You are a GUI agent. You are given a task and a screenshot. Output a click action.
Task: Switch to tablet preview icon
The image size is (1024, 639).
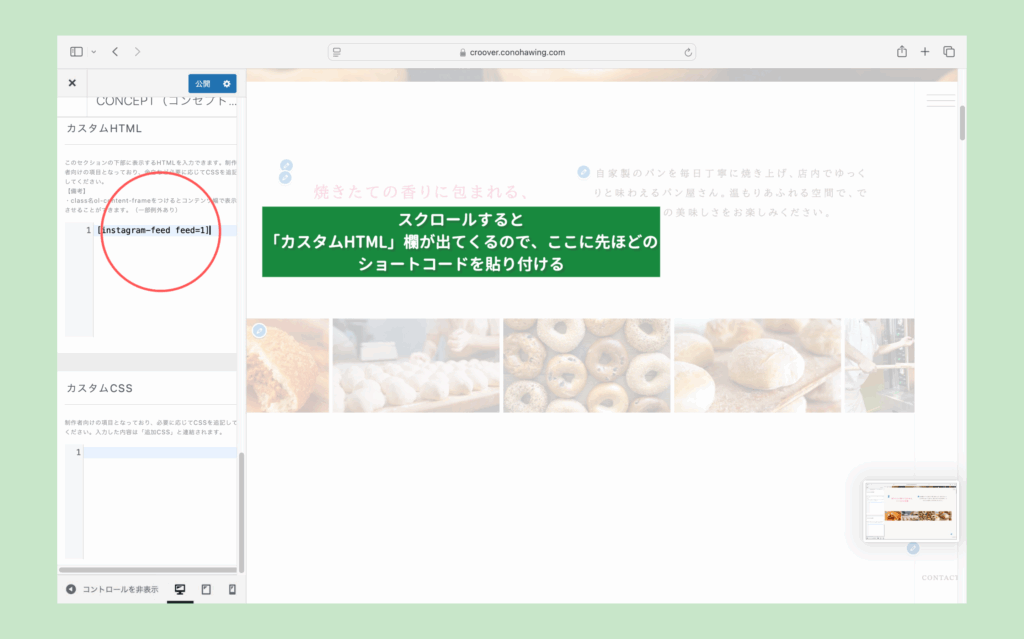(x=206, y=589)
